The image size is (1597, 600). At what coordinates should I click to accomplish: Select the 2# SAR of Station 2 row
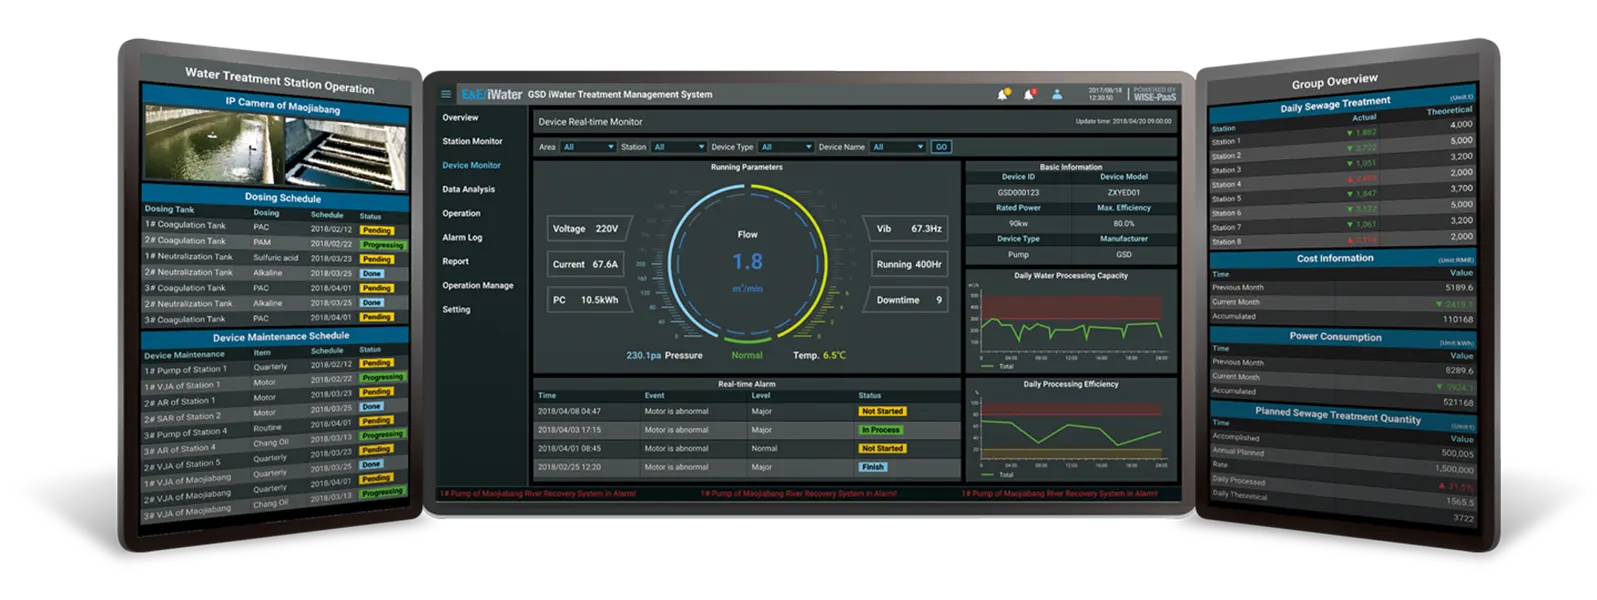coord(274,412)
